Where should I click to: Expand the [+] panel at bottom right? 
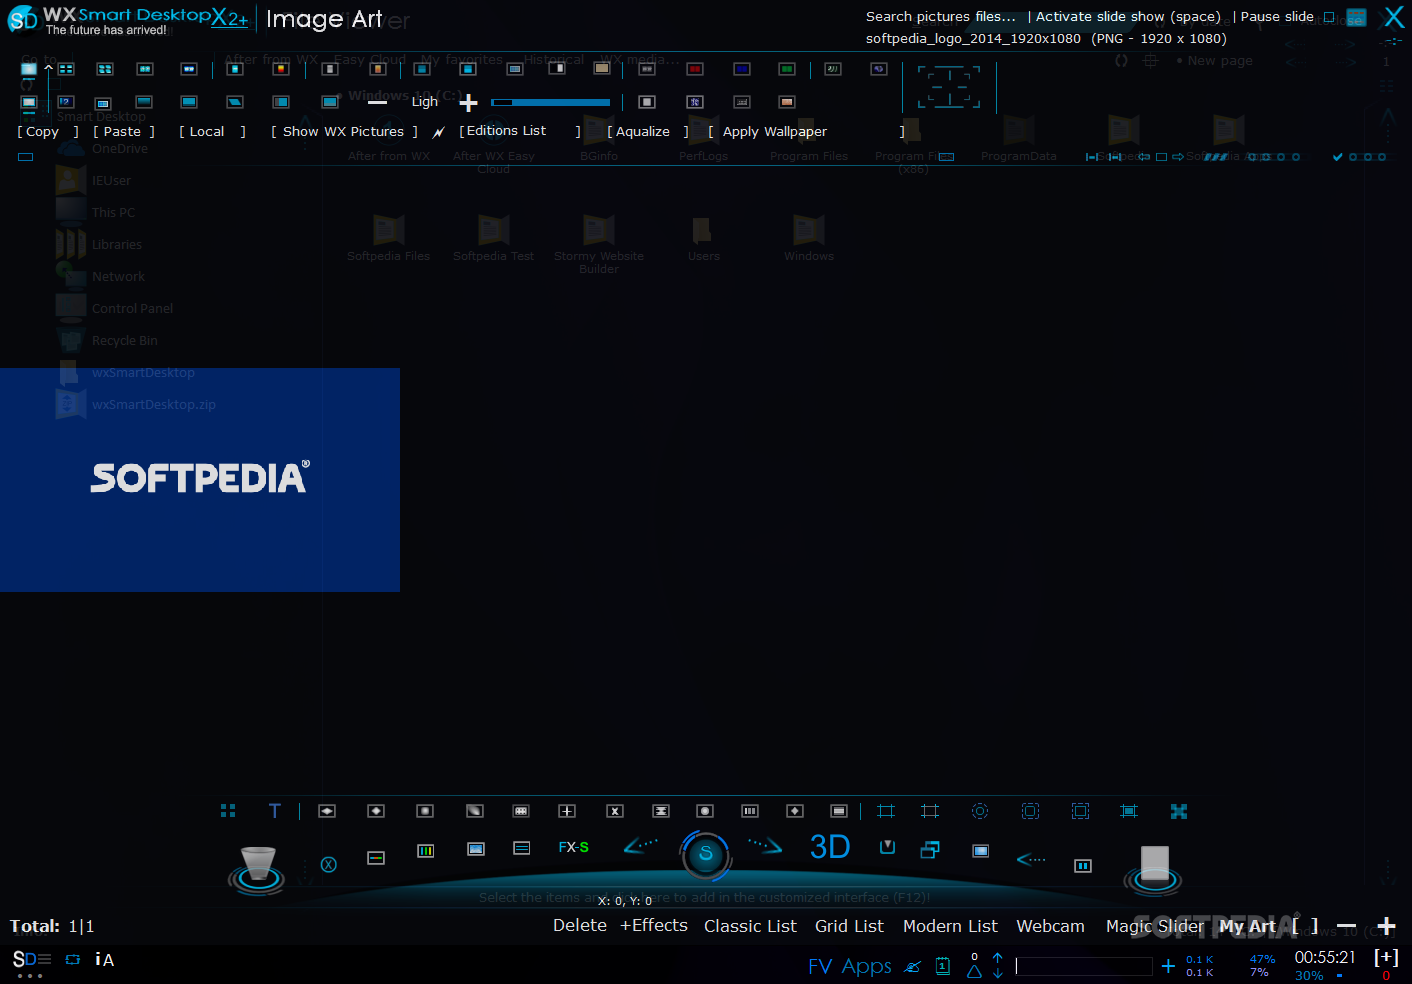1386,957
